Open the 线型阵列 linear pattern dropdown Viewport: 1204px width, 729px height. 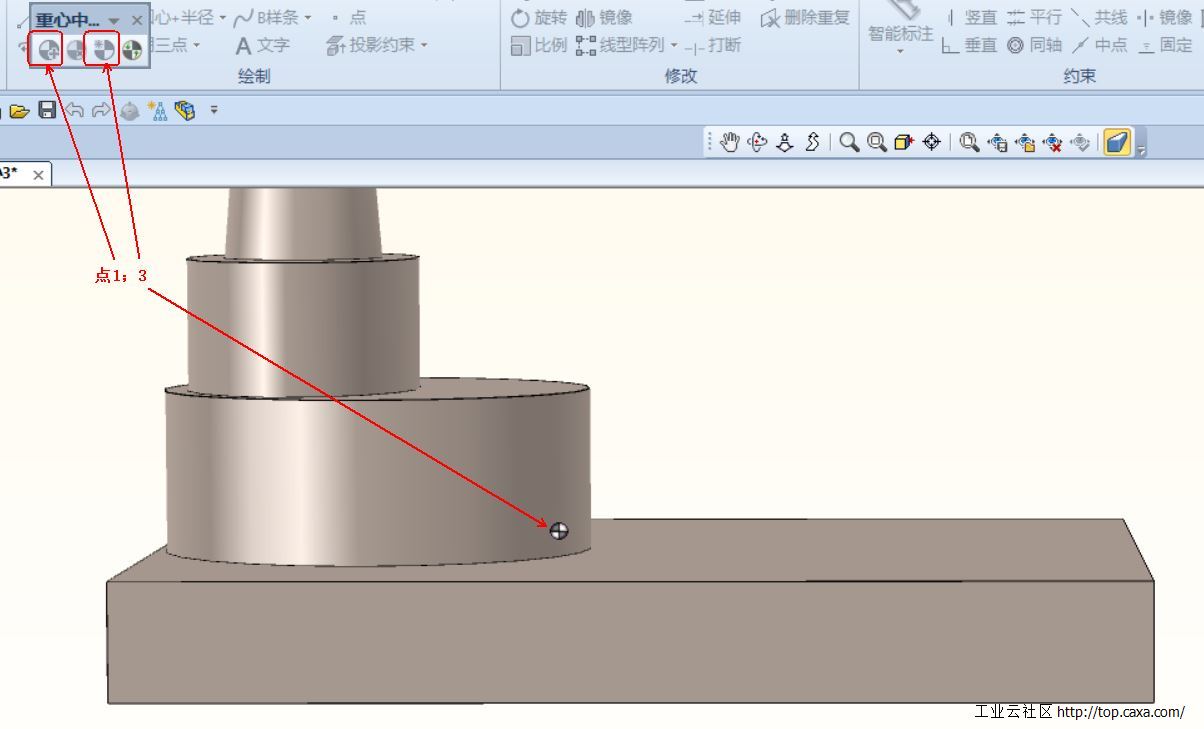[674, 45]
